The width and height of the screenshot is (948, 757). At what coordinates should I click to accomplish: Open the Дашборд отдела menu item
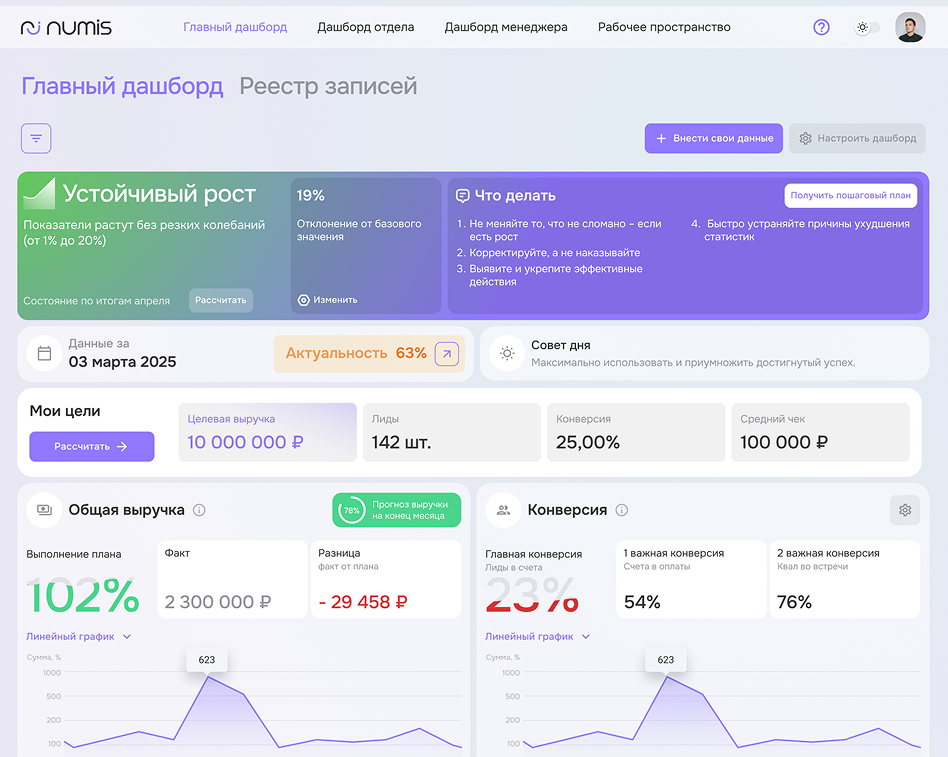point(365,28)
